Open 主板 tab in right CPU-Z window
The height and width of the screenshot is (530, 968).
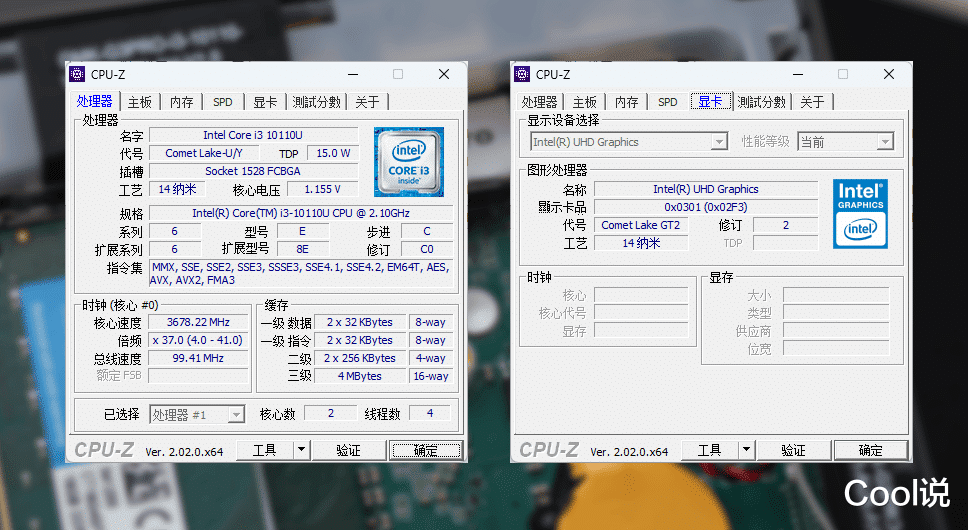pyautogui.click(x=585, y=102)
